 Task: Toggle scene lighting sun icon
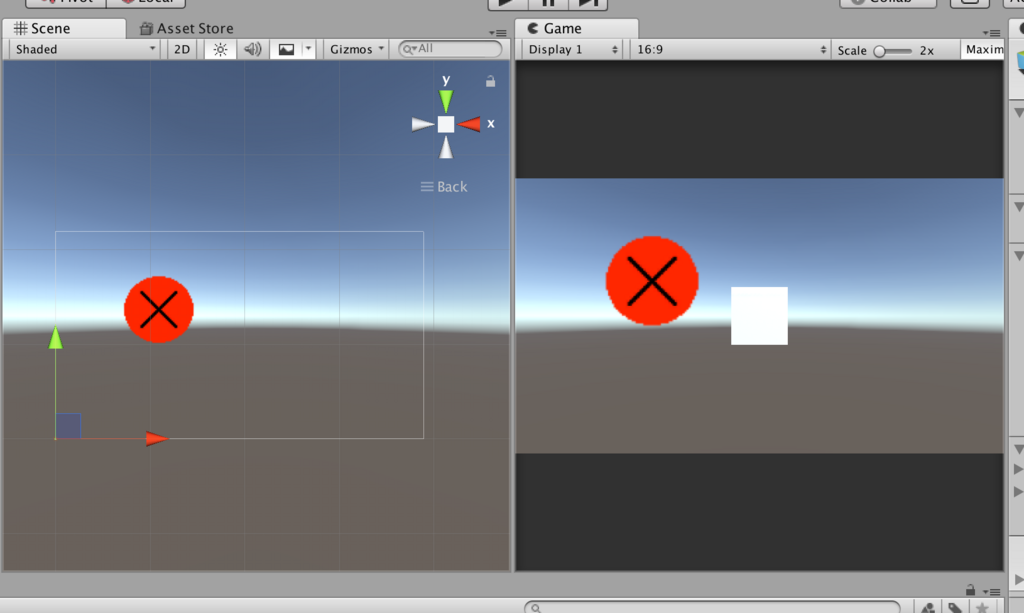point(220,49)
